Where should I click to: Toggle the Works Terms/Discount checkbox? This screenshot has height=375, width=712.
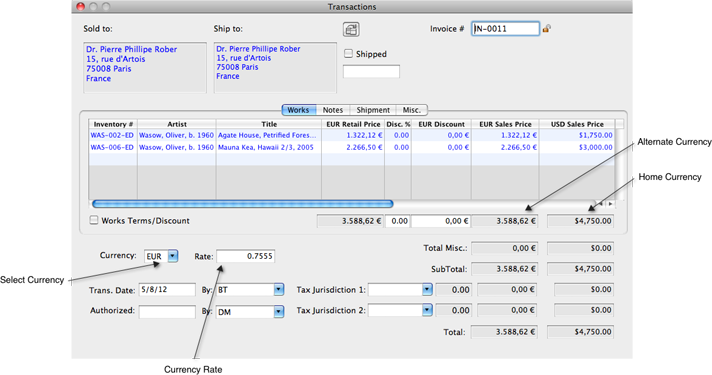(x=94, y=220)
